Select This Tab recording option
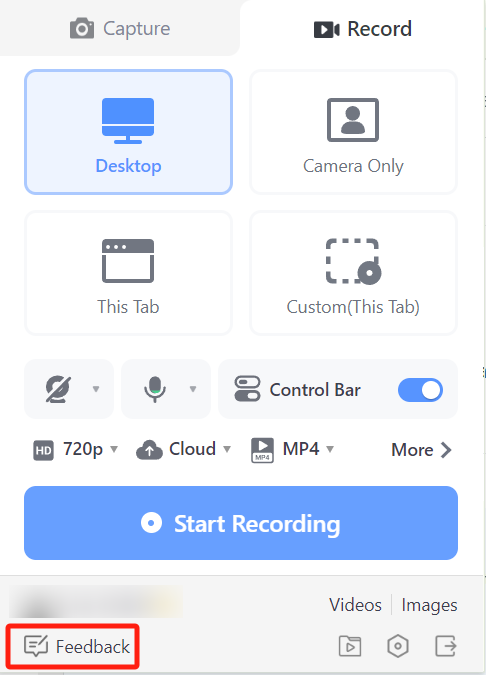Screen dimensions: 486x675 pyautogui.click(x=128, y=273)
